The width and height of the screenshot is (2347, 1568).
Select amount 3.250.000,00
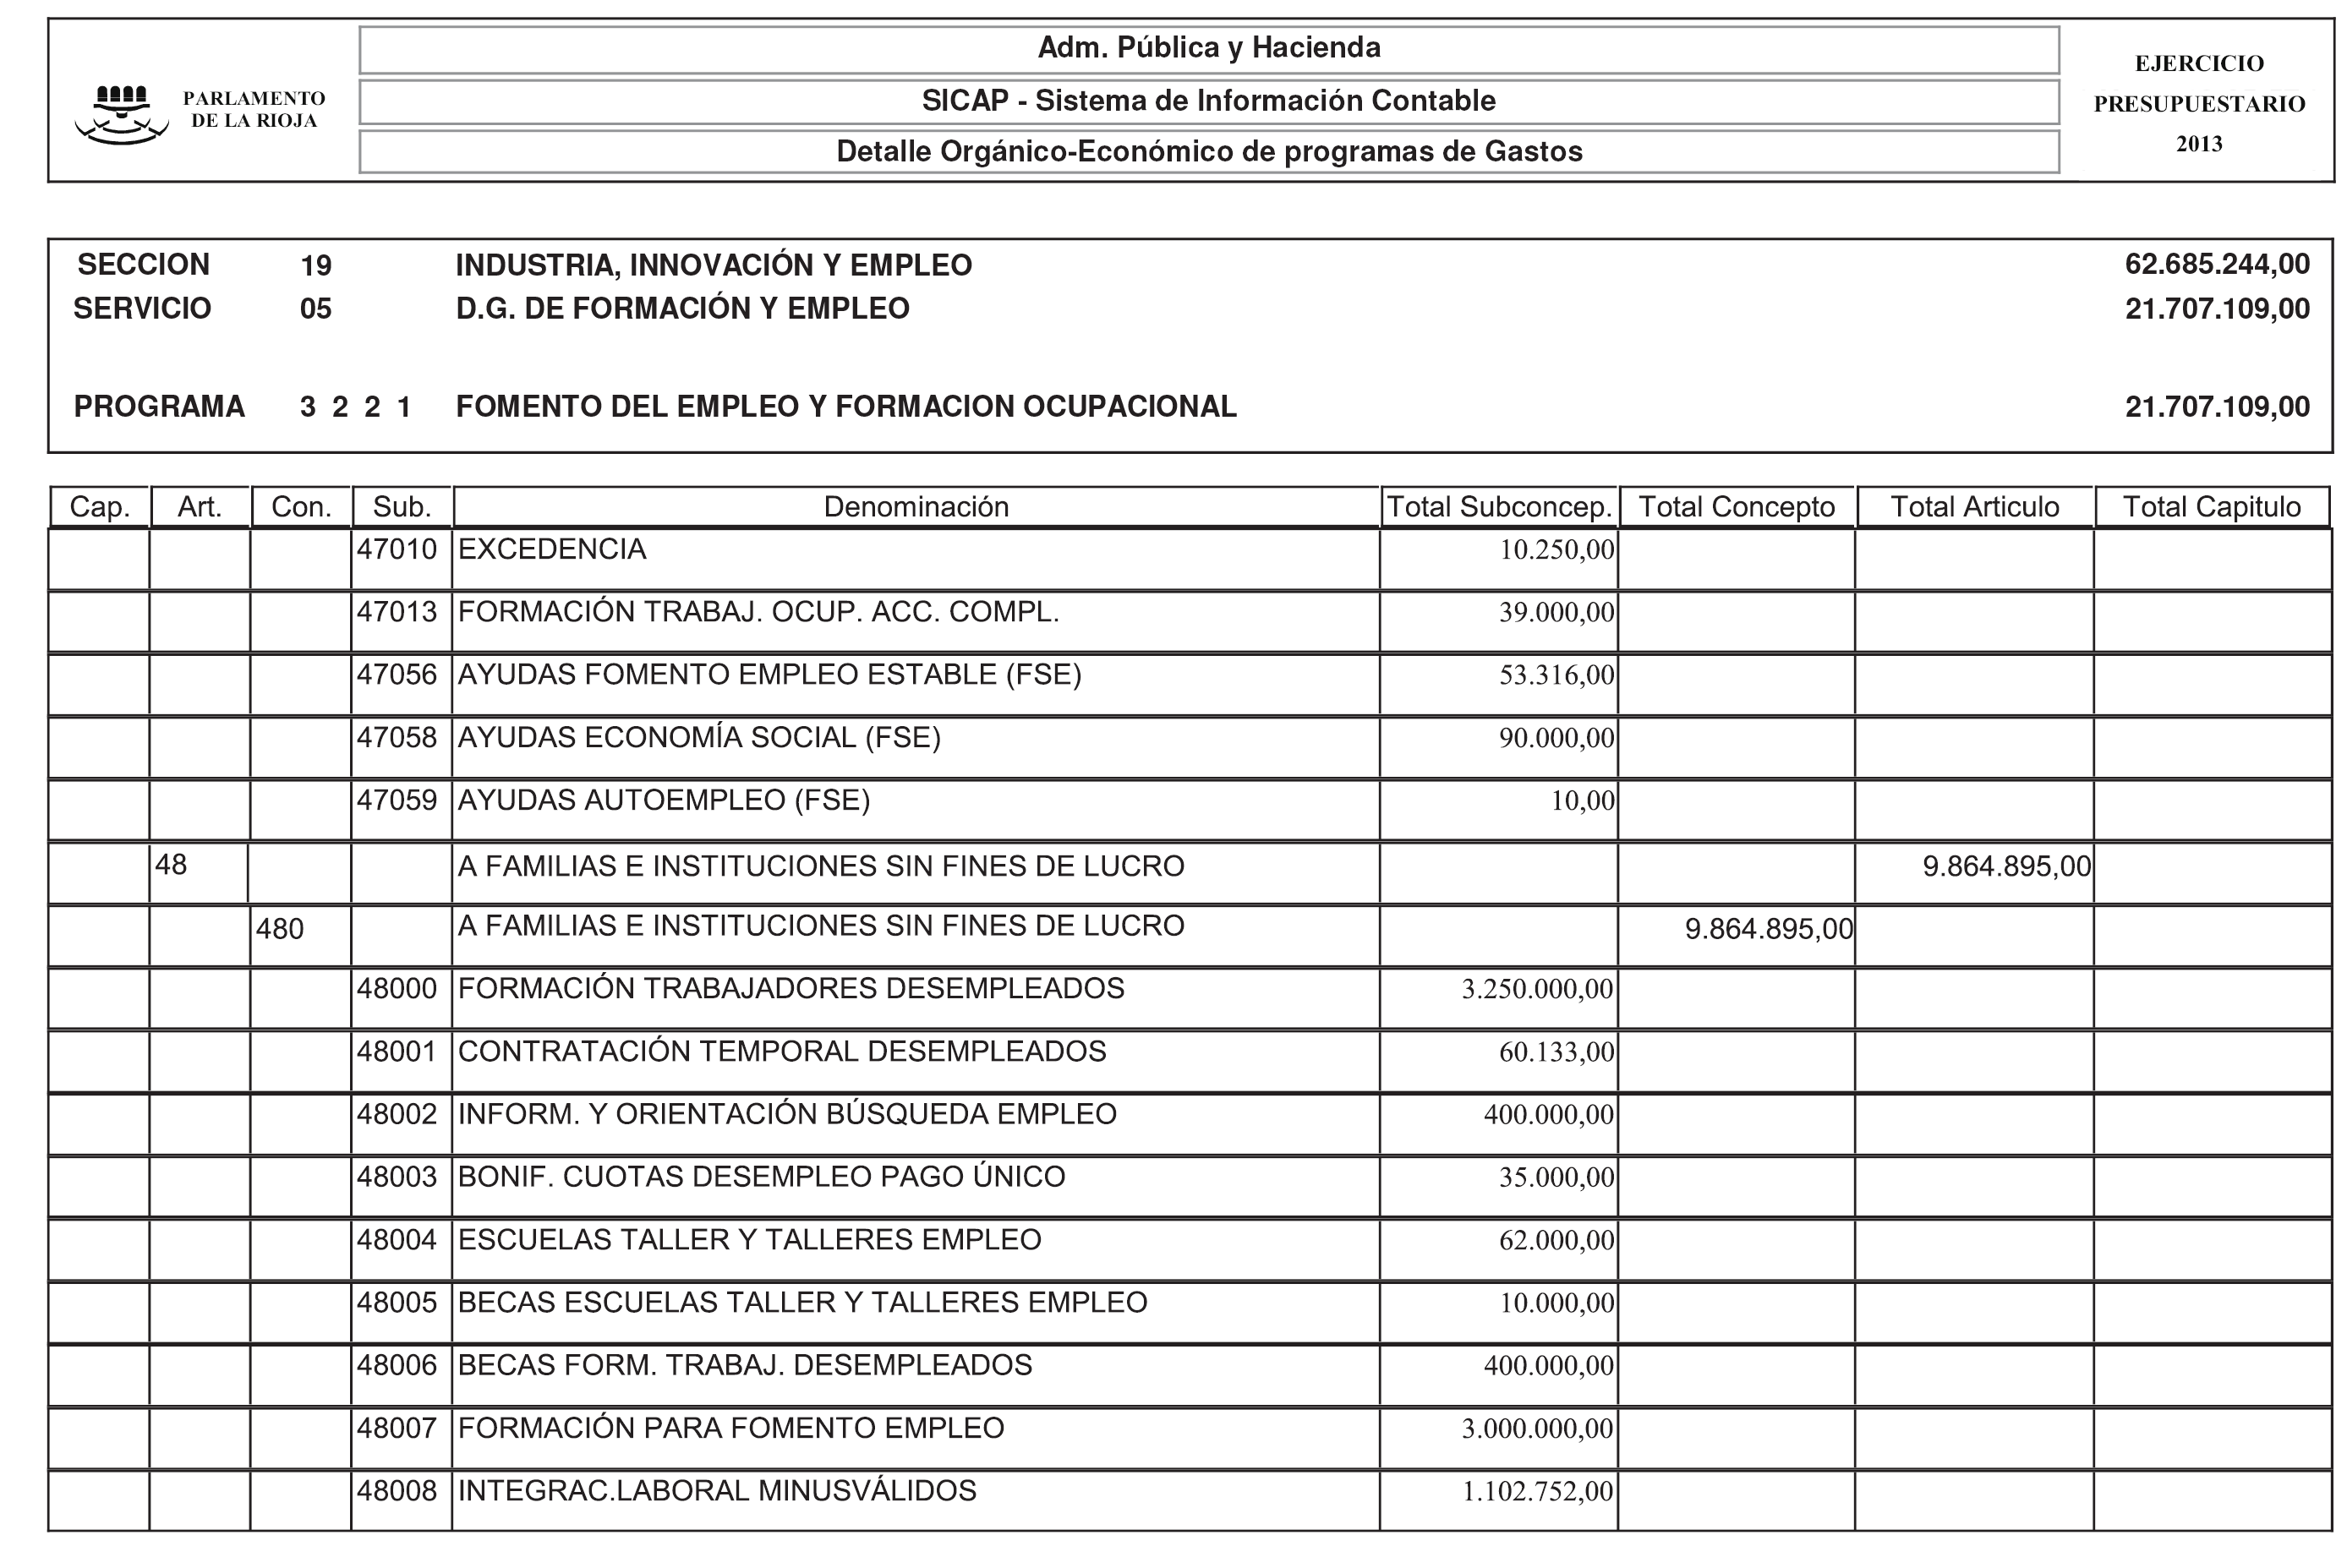[x=1537, y=990]
